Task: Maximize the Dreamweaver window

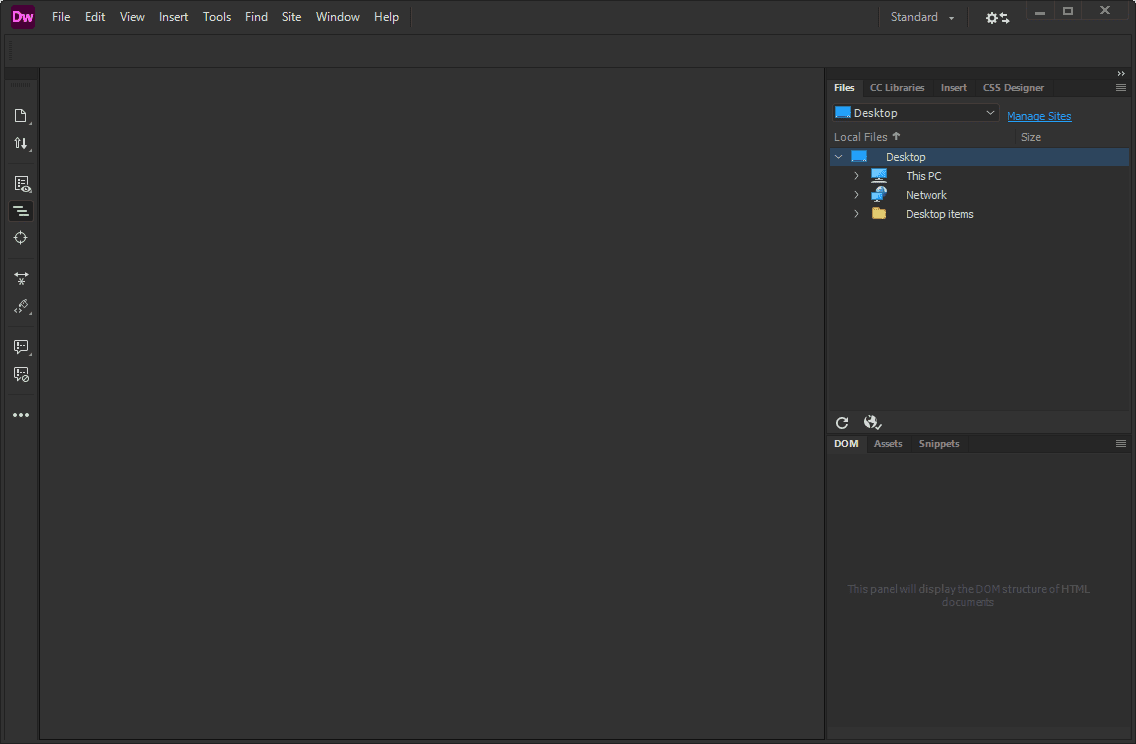Action: click(x=1068, y=12)
